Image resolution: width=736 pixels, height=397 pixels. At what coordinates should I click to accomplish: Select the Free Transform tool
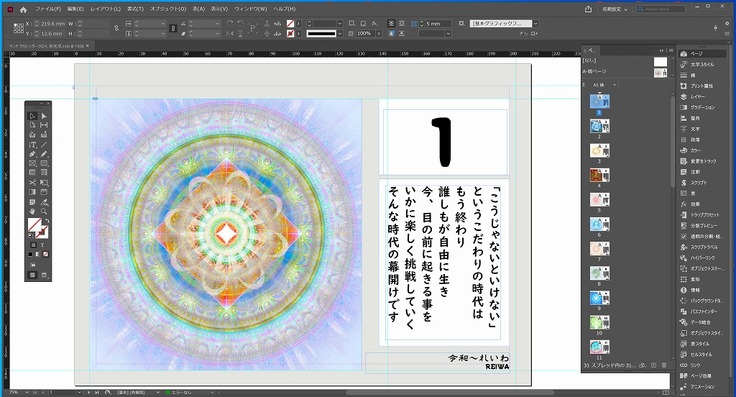pos(44,182)
